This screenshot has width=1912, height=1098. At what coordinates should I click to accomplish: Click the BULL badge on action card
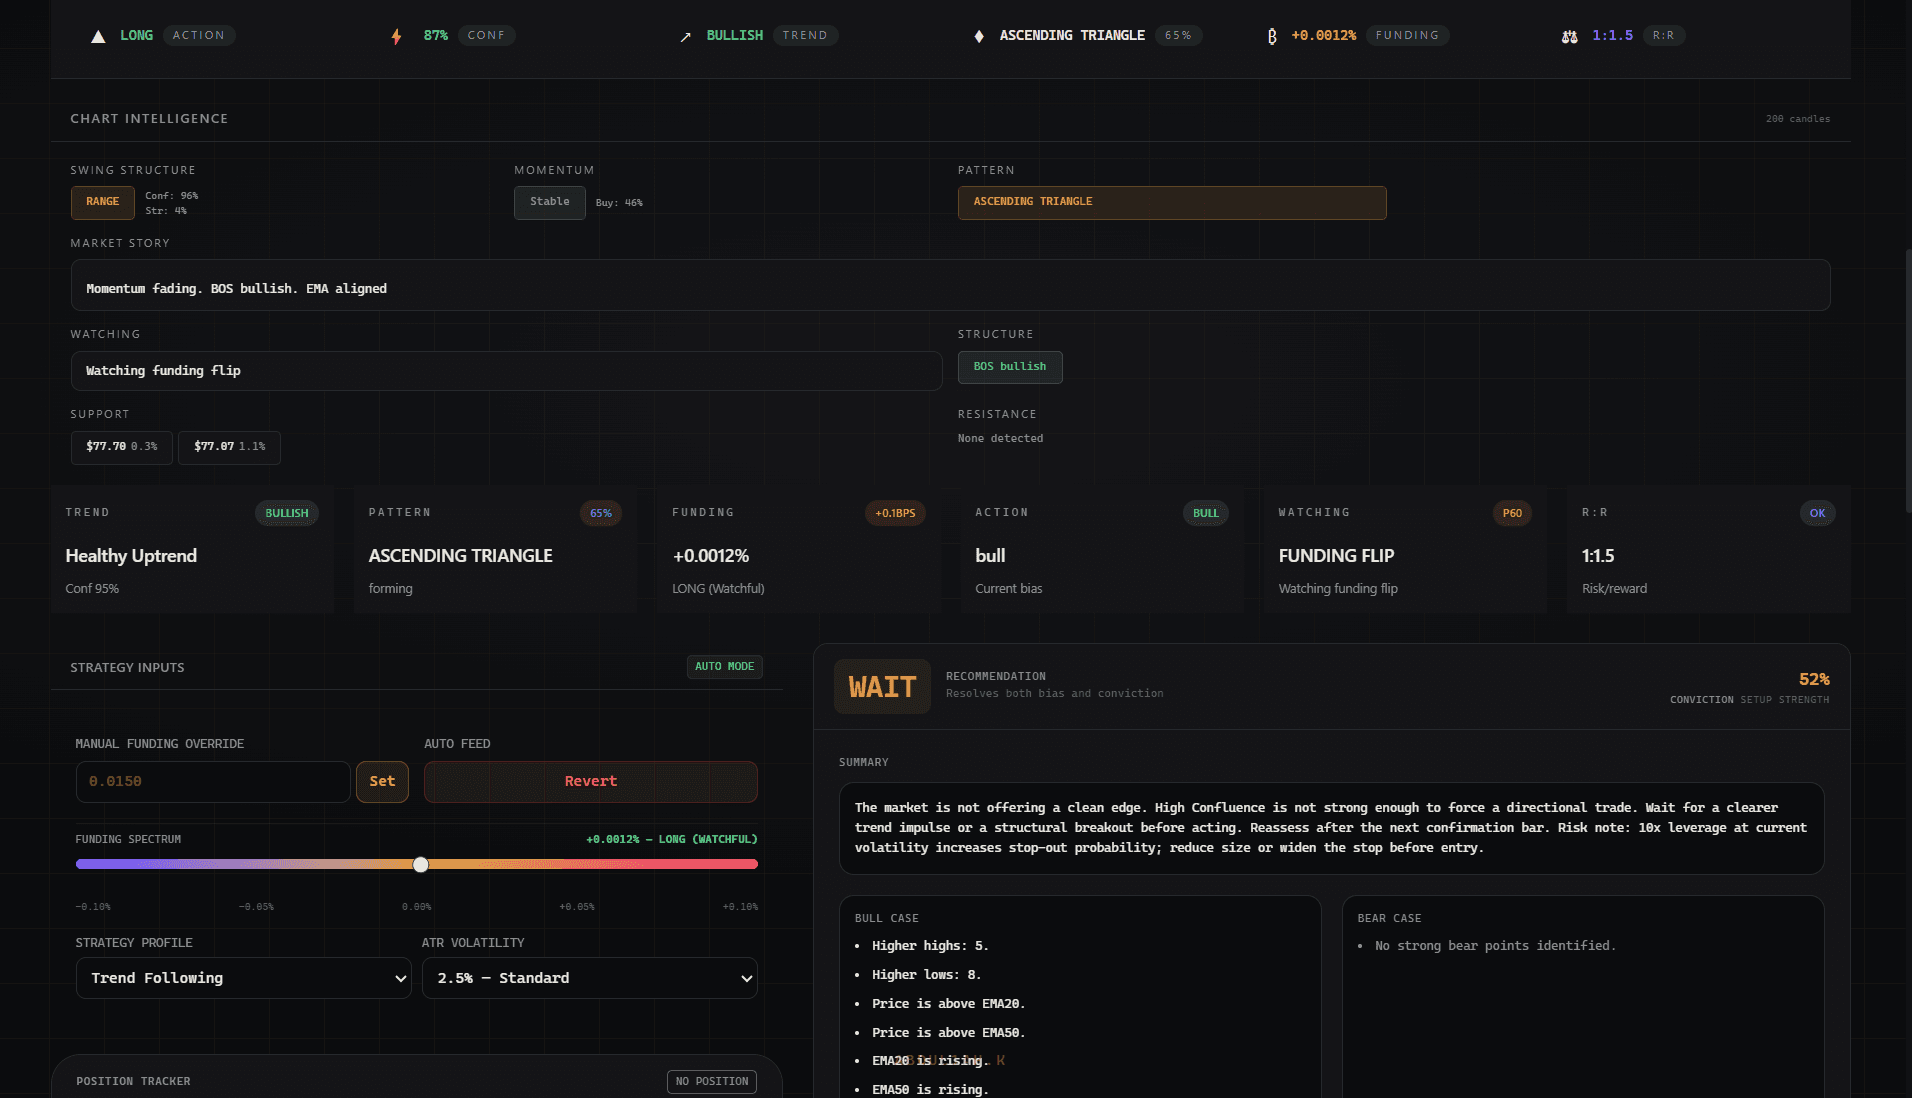[x=1206, y=513]
